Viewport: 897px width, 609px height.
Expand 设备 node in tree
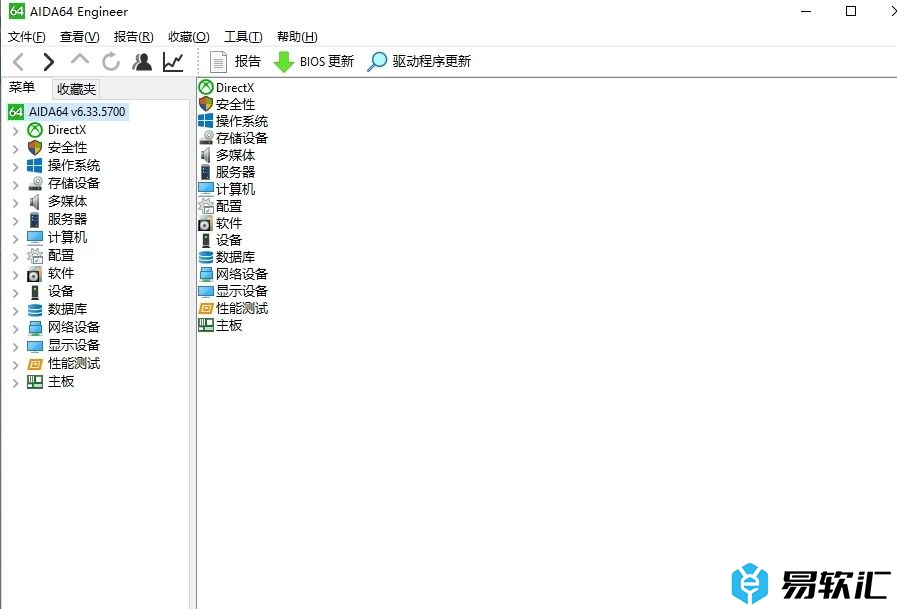(x=15, y=293)
